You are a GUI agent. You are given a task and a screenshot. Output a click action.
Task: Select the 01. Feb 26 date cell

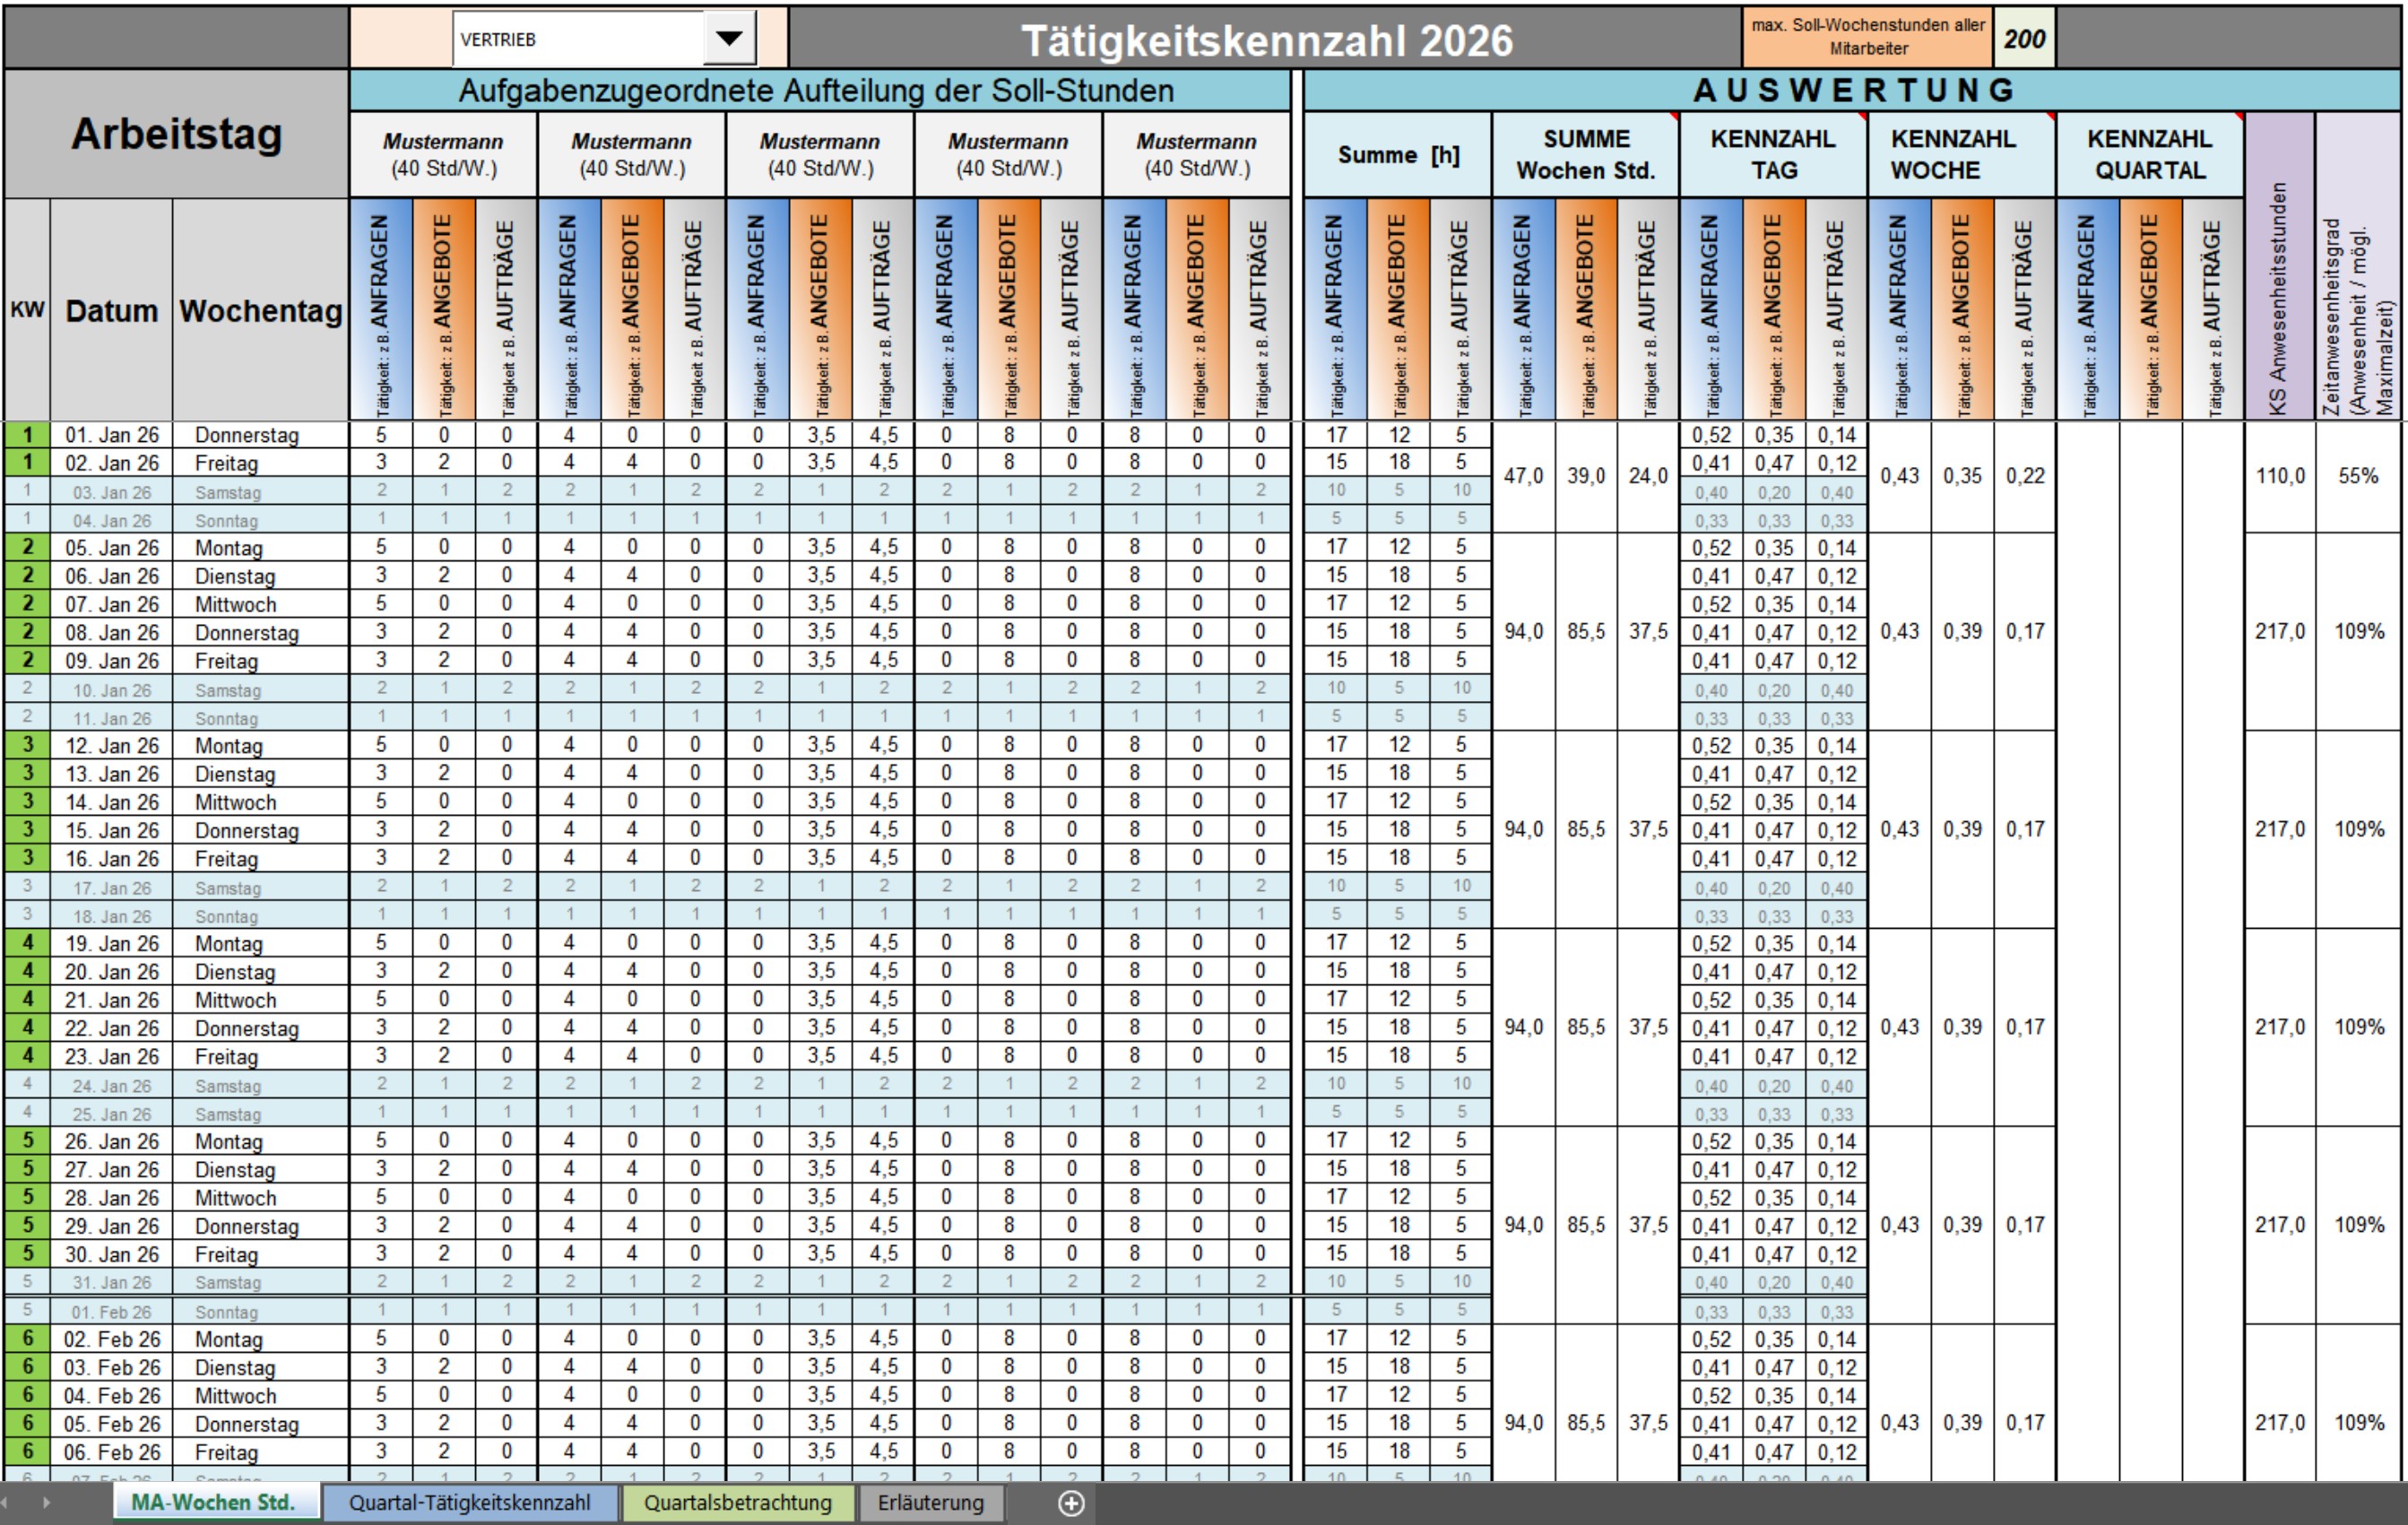[111, 1311]
